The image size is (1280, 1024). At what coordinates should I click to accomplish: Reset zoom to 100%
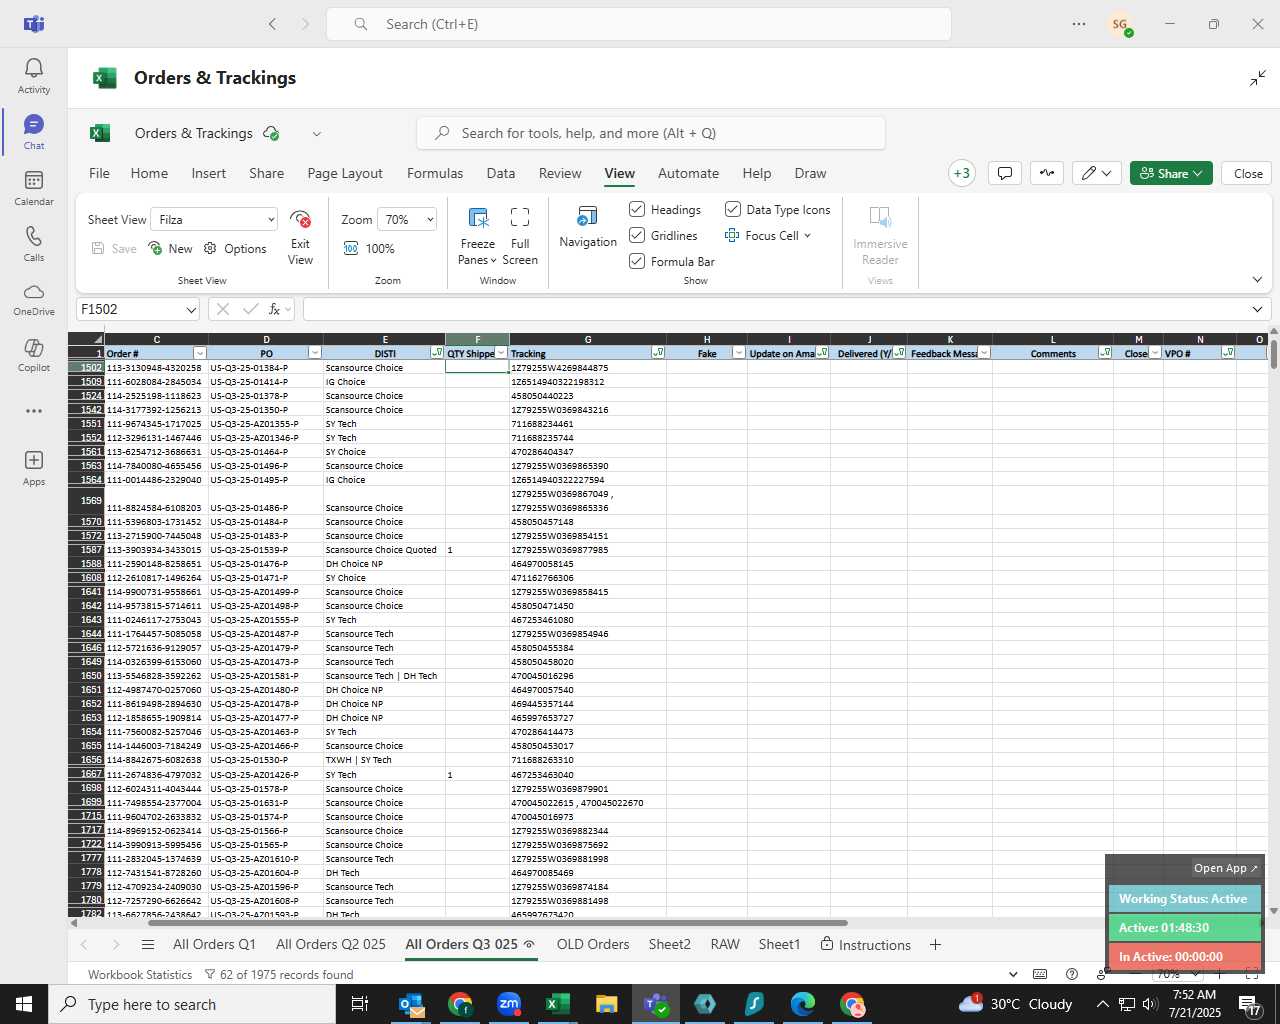point(369,249)
